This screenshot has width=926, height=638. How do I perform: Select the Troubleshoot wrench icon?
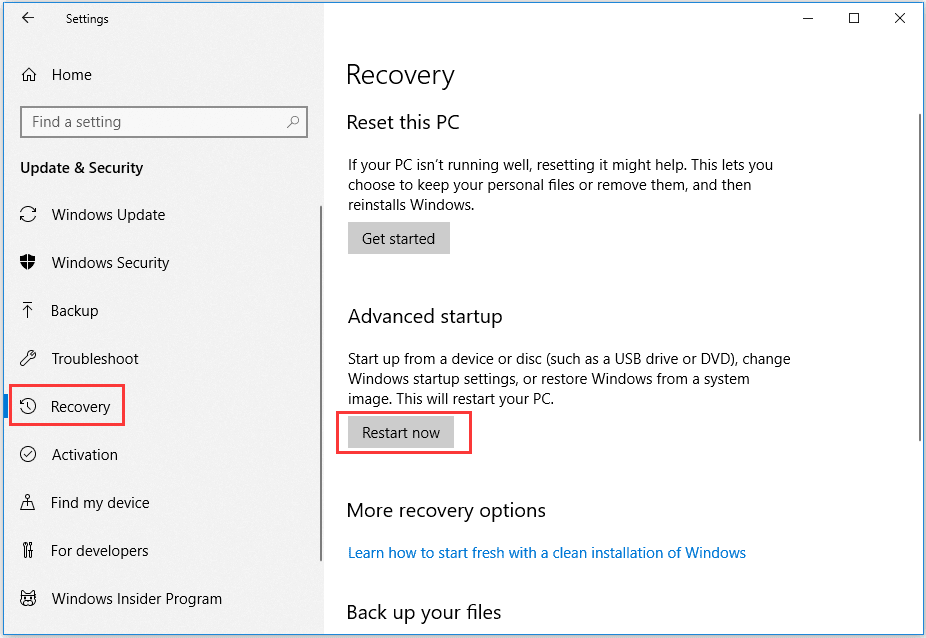tap(28, 359)
